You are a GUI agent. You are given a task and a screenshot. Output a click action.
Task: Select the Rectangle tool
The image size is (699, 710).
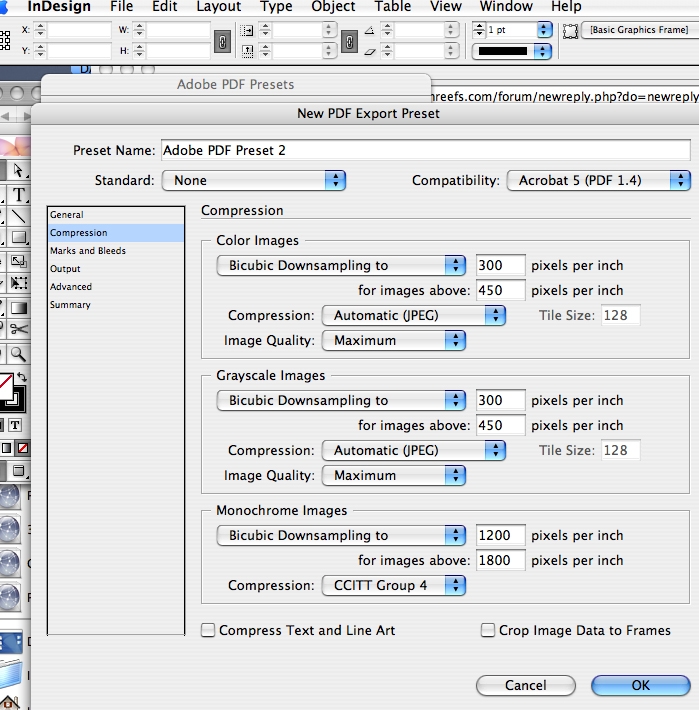(x=19, y=238)
